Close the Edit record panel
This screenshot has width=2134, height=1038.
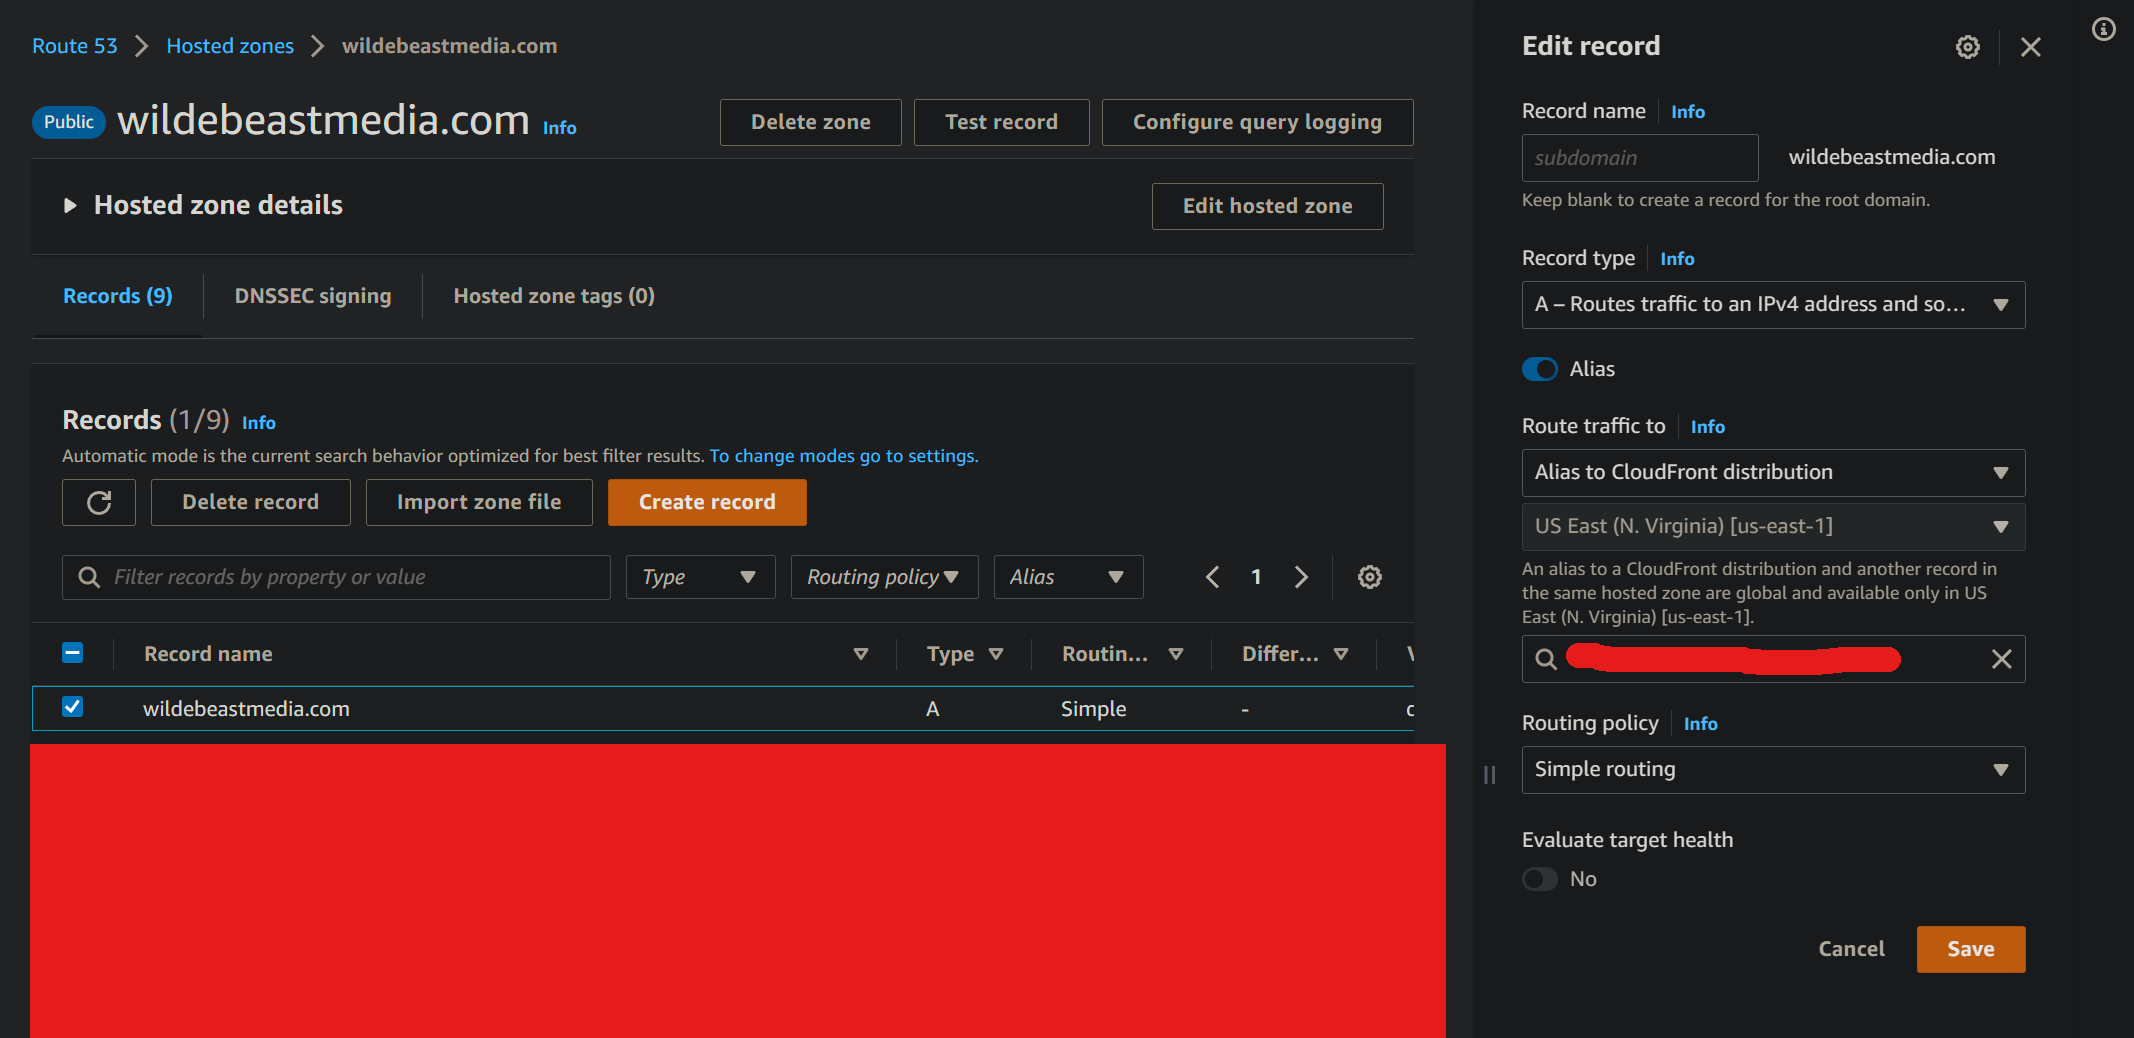2030,47
